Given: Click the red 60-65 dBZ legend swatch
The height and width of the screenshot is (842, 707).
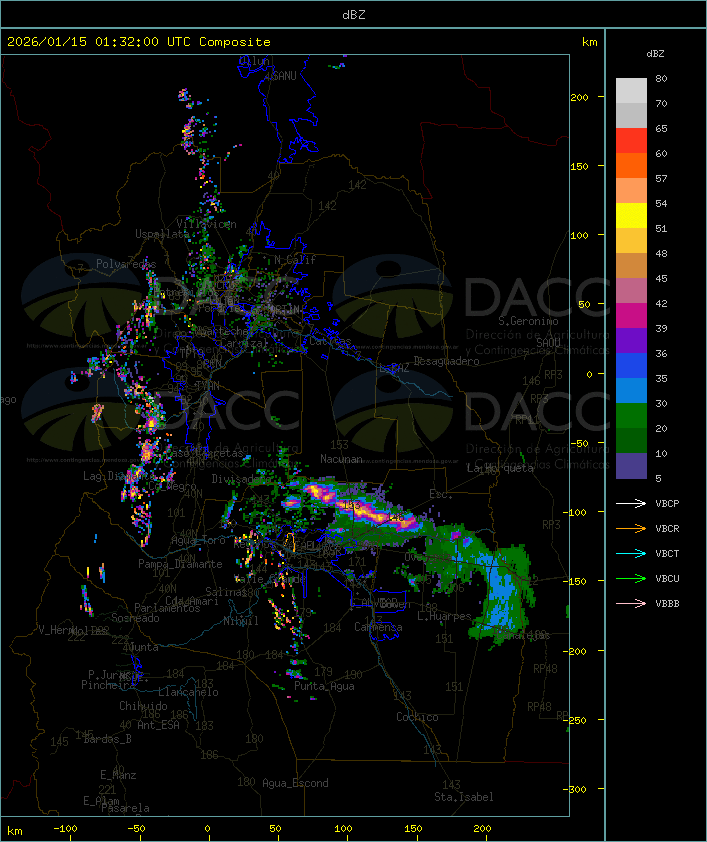Looking at the screenshot, I should [631, 141].
